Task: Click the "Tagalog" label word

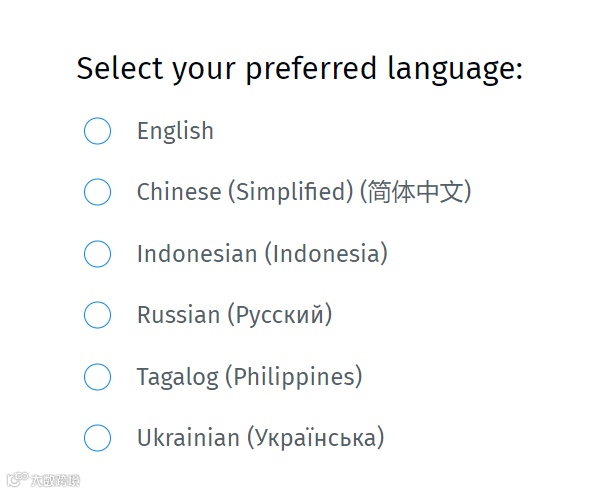Action: 177,378
